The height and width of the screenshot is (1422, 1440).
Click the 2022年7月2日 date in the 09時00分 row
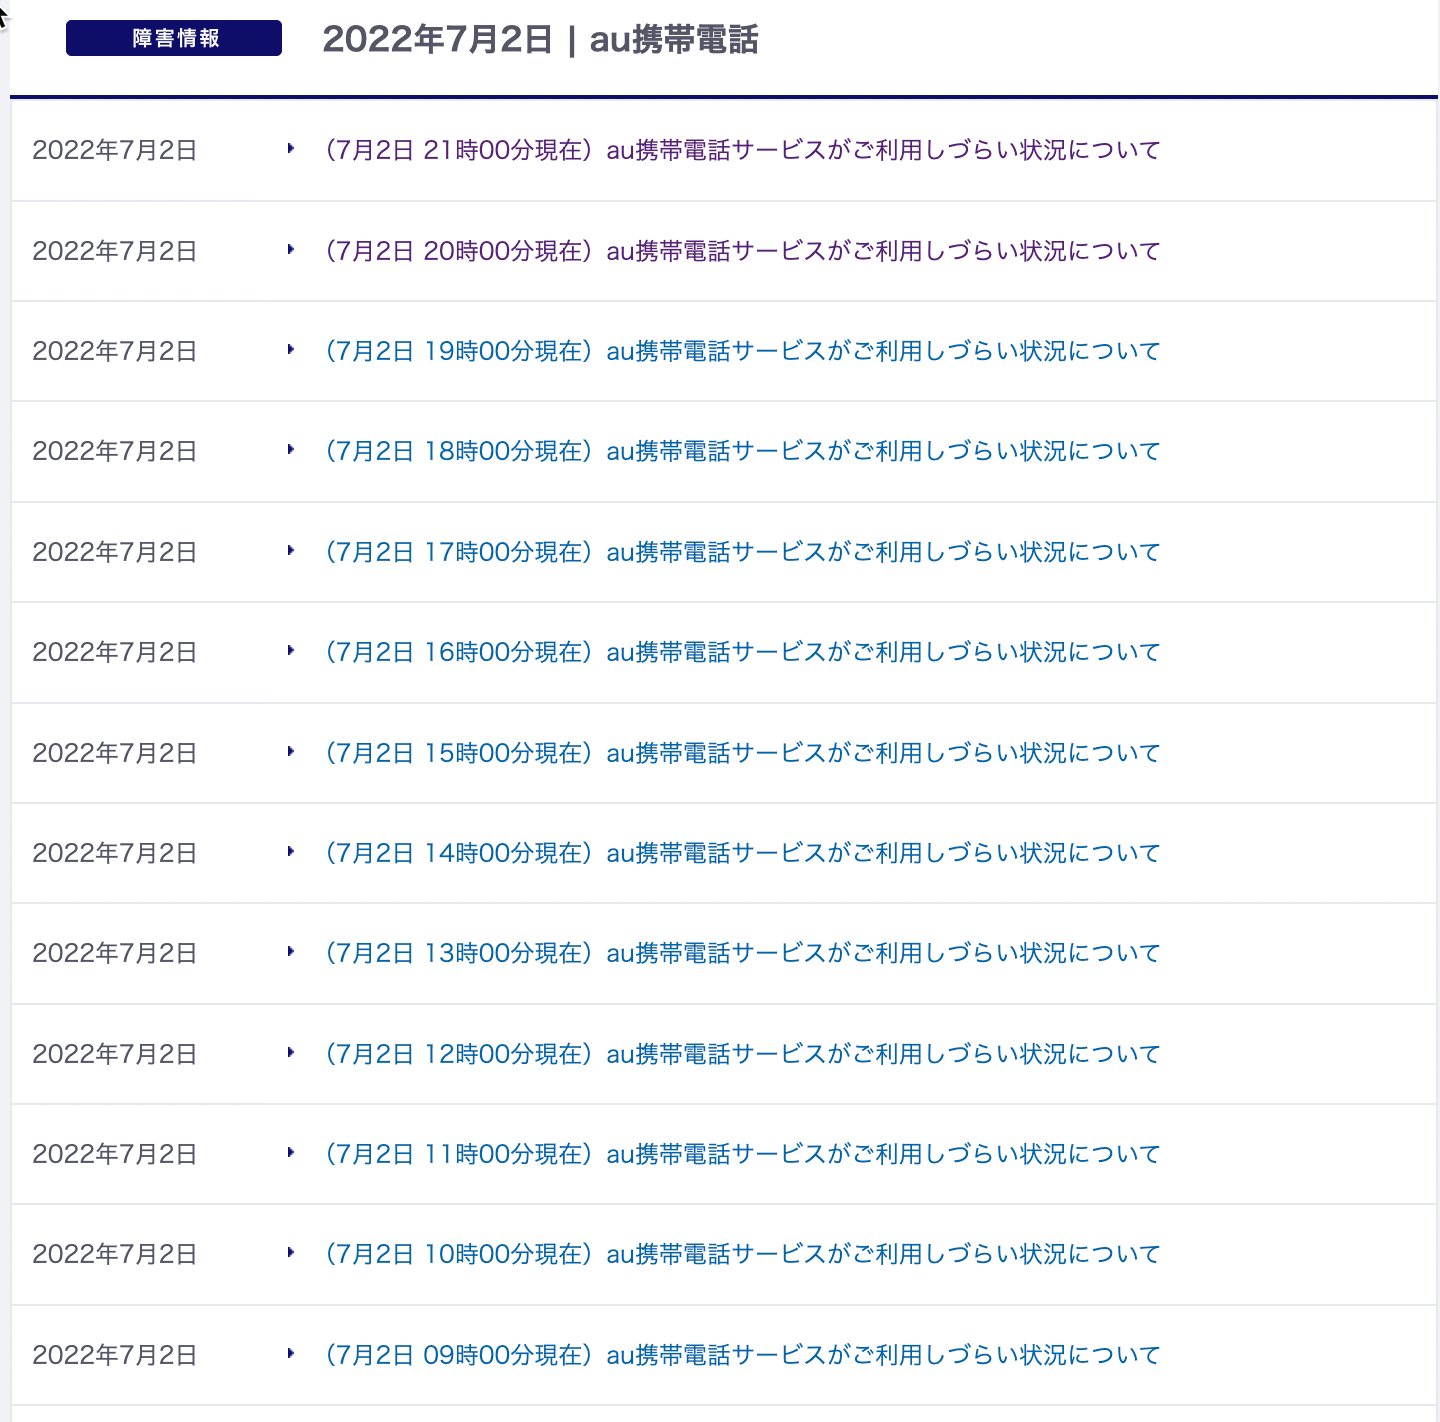click(x=114, y=1355)
